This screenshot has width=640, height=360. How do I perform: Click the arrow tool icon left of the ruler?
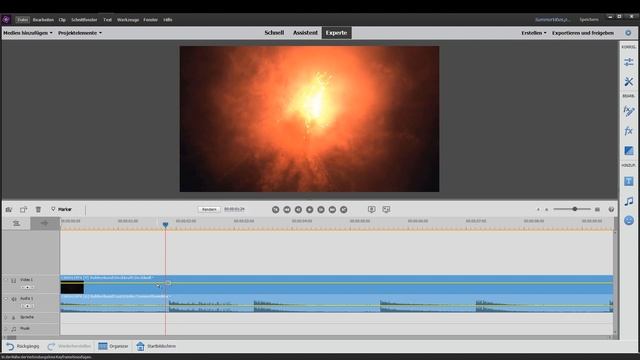point(44,223)
